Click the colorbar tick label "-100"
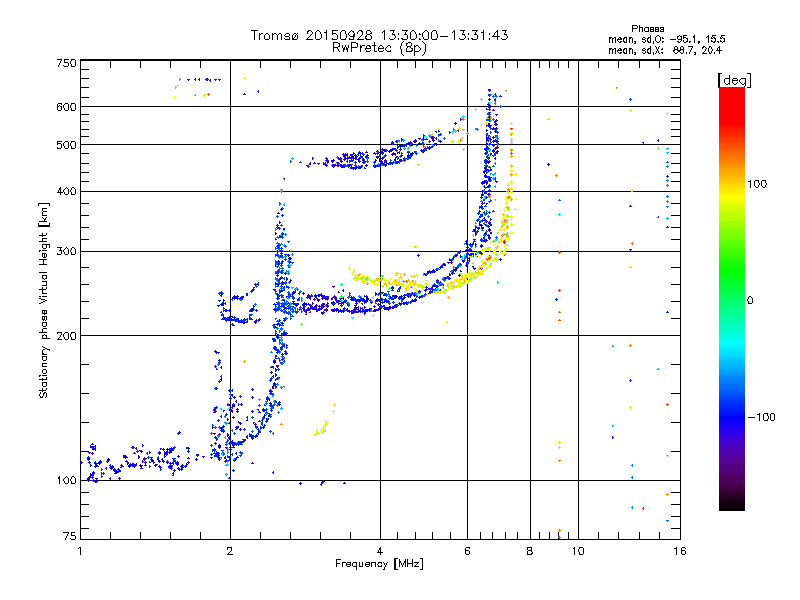800x600 pixels. click(762, 417)
